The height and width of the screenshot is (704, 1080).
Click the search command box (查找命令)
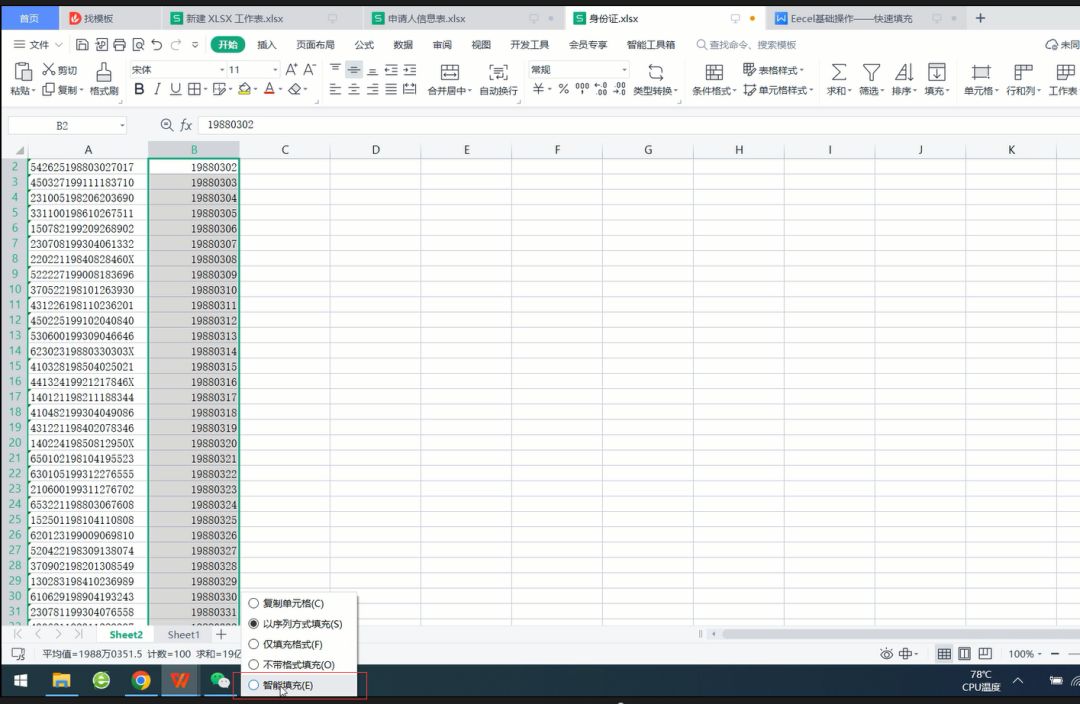746,45
